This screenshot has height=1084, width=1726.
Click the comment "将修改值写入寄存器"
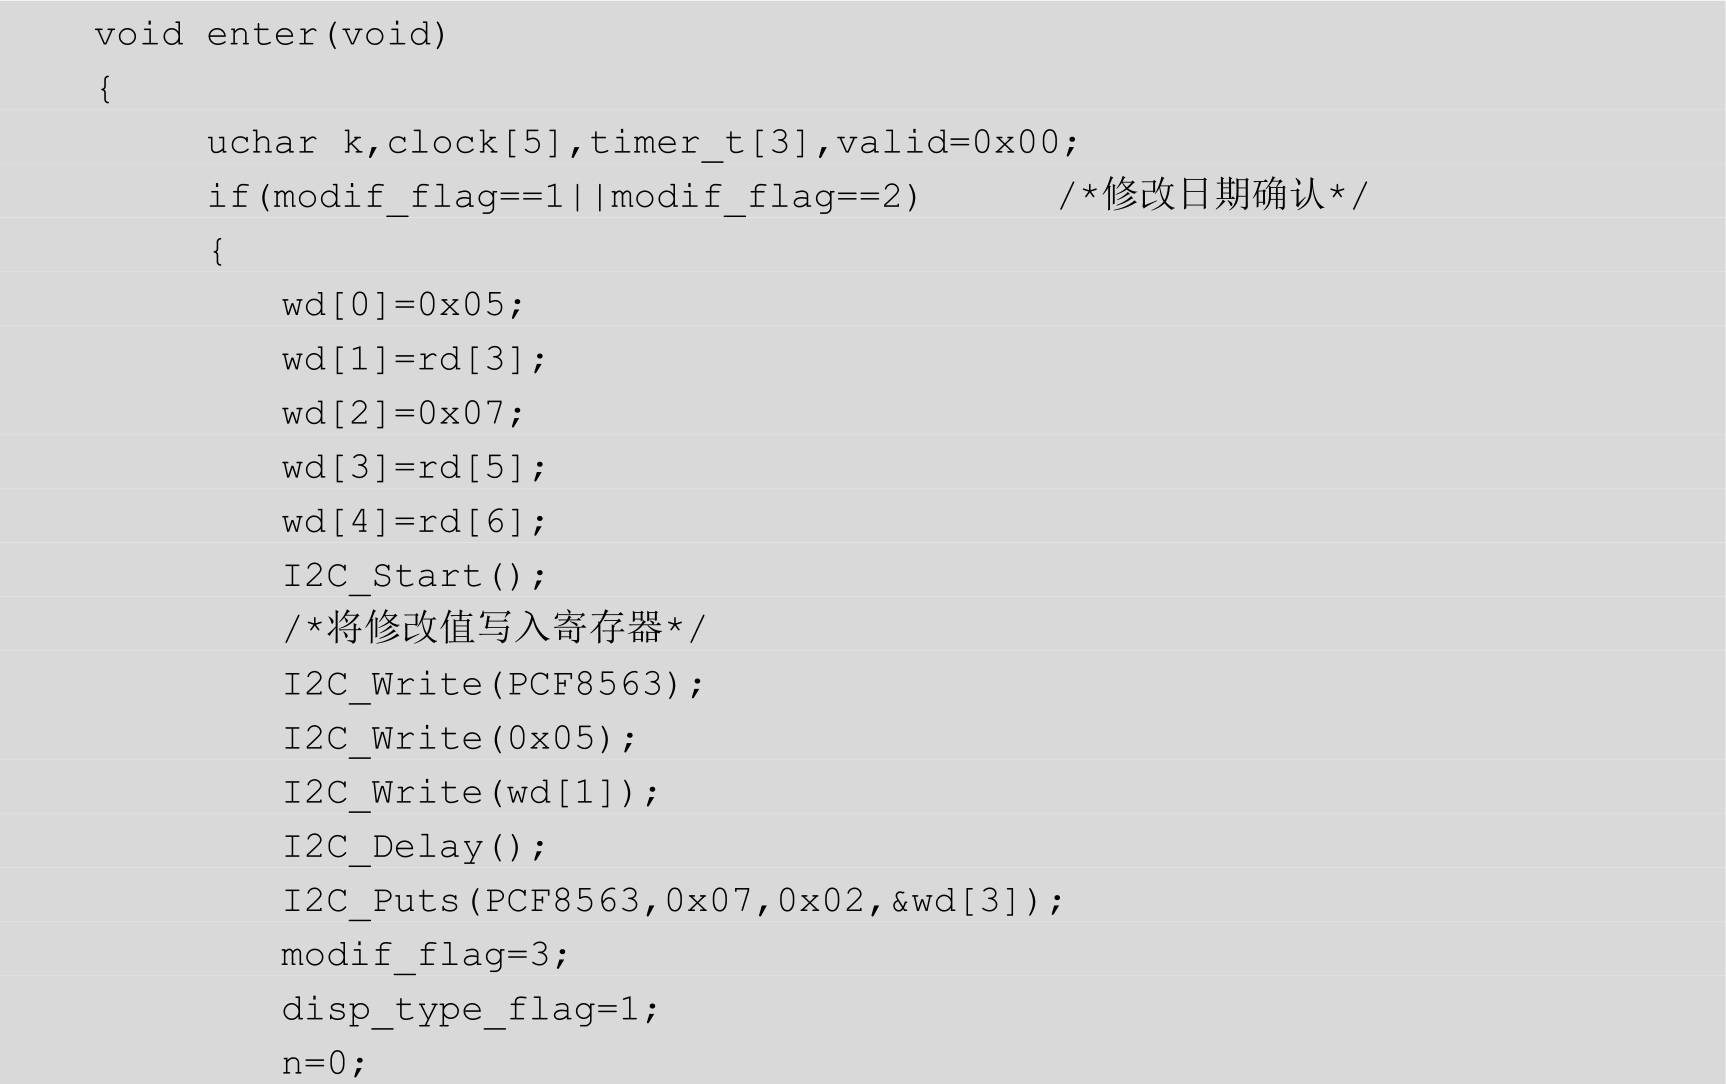(495, 629)
